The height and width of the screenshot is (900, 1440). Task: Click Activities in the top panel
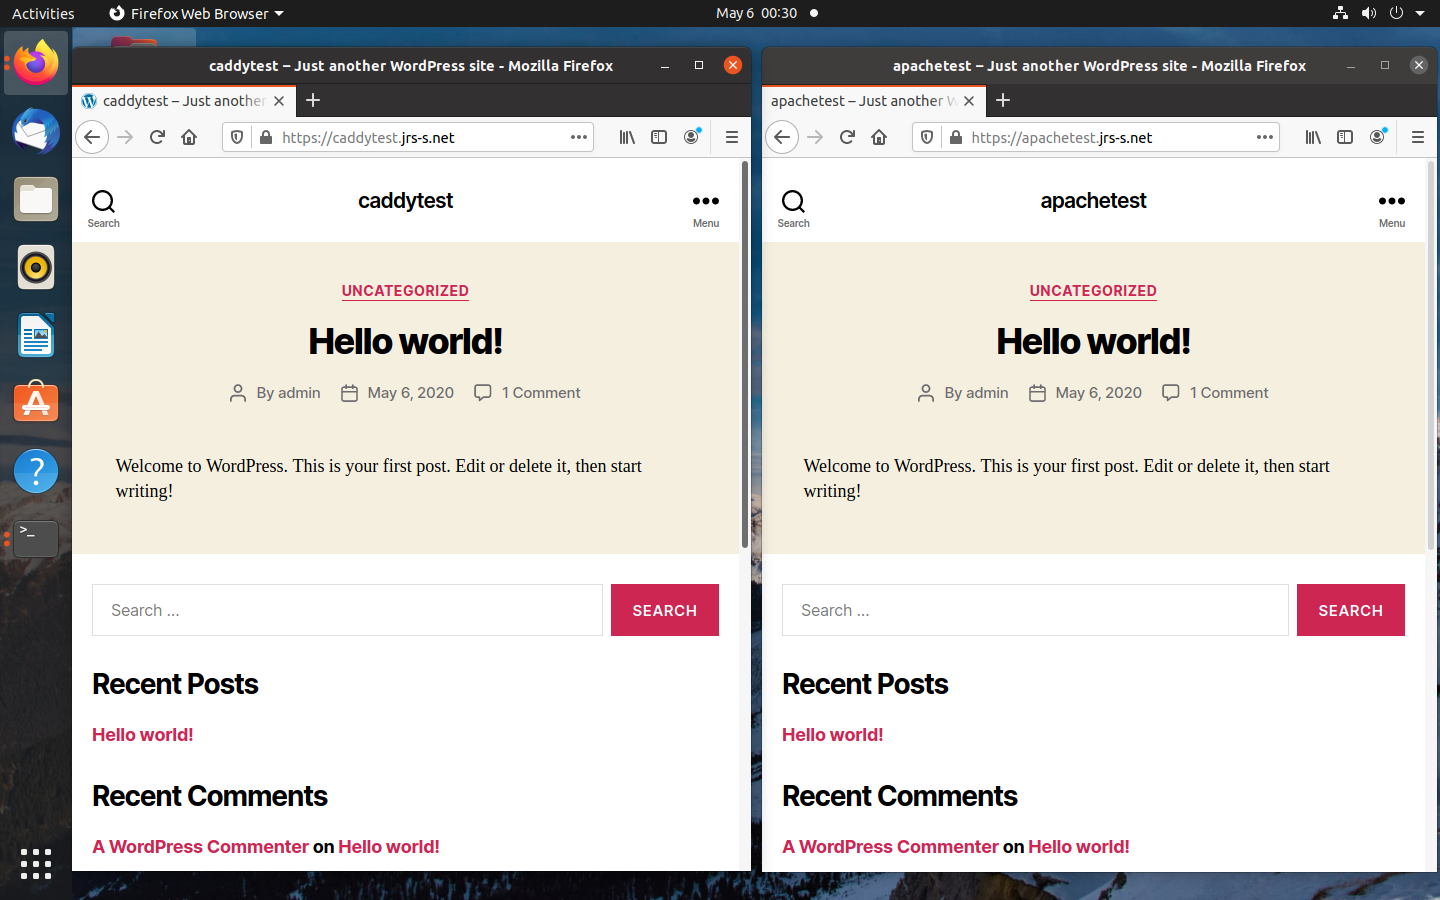coord(42,13)
